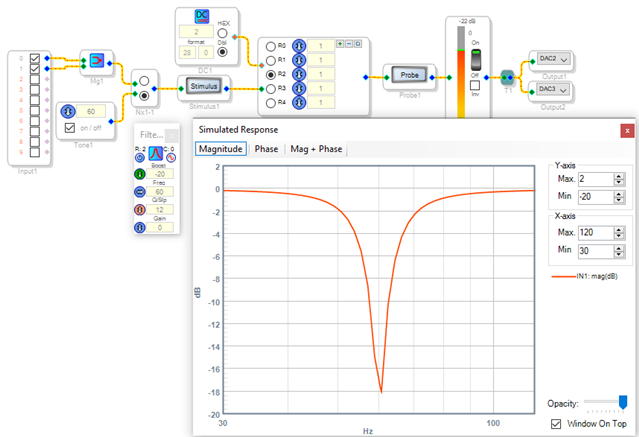This screenshot has width=639, height=437.
Task: Select the Dbl radio button in DC1
Action: (x=222, y=52)
